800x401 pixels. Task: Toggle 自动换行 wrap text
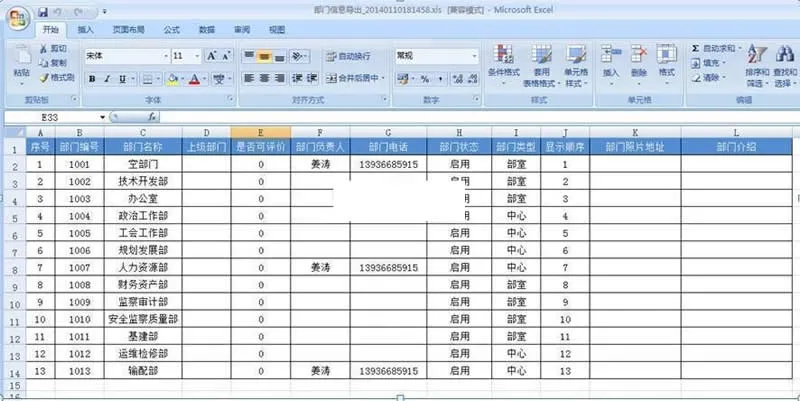[x=349, y=56]
